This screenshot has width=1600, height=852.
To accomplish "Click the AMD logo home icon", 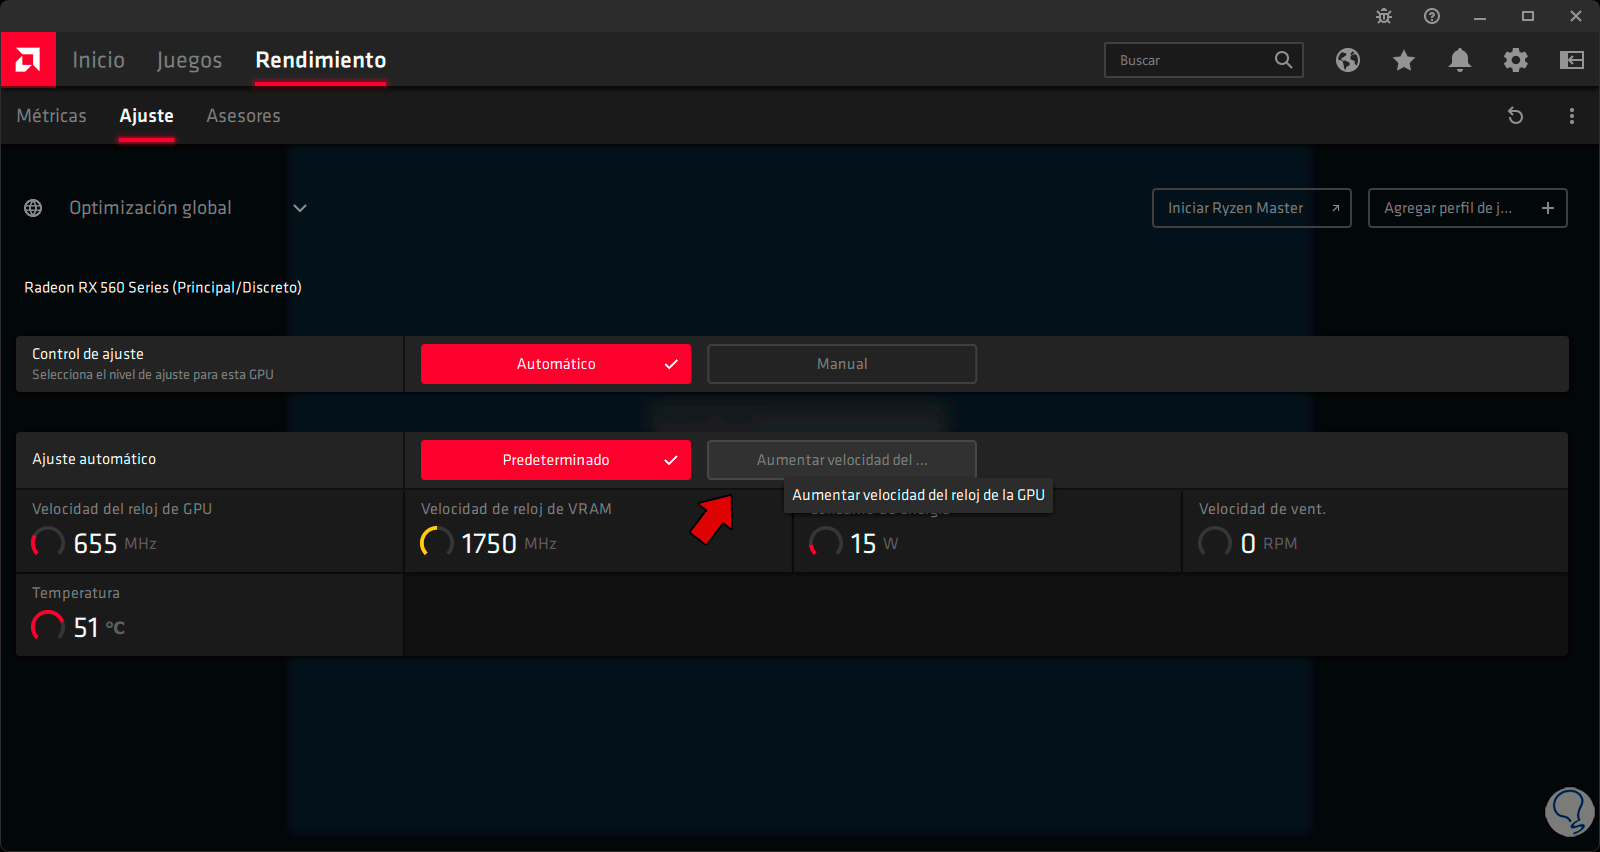I will tap(28, 60).
